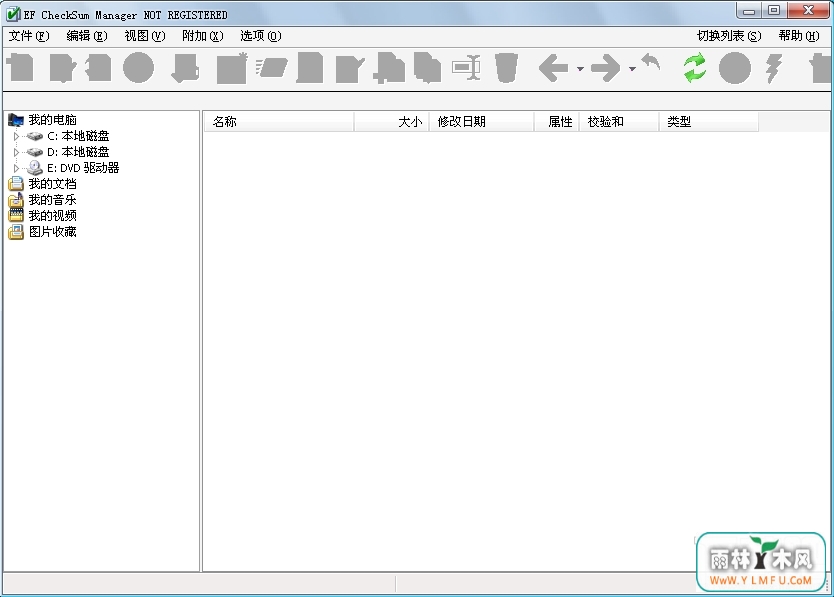
Task: Select C: 本地磁盘 in the tree
Action: tap(78, 136)
